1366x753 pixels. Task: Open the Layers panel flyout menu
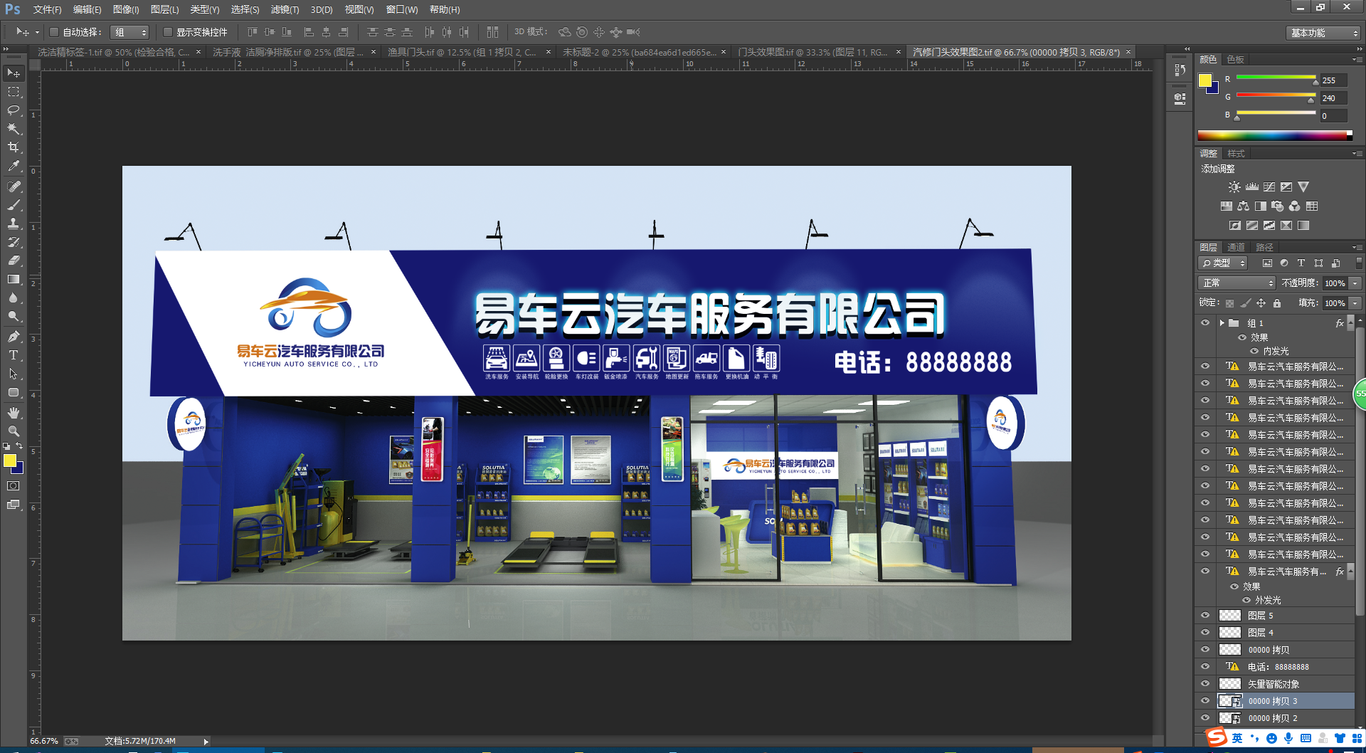(x=1356, y=247)
